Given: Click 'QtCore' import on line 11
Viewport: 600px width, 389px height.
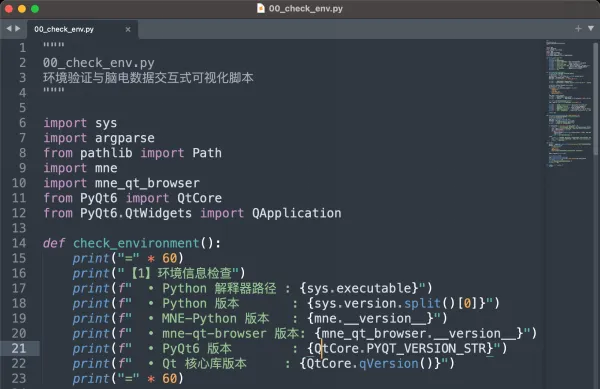Looking at the screenshot, I should click(x=199, y=198).
